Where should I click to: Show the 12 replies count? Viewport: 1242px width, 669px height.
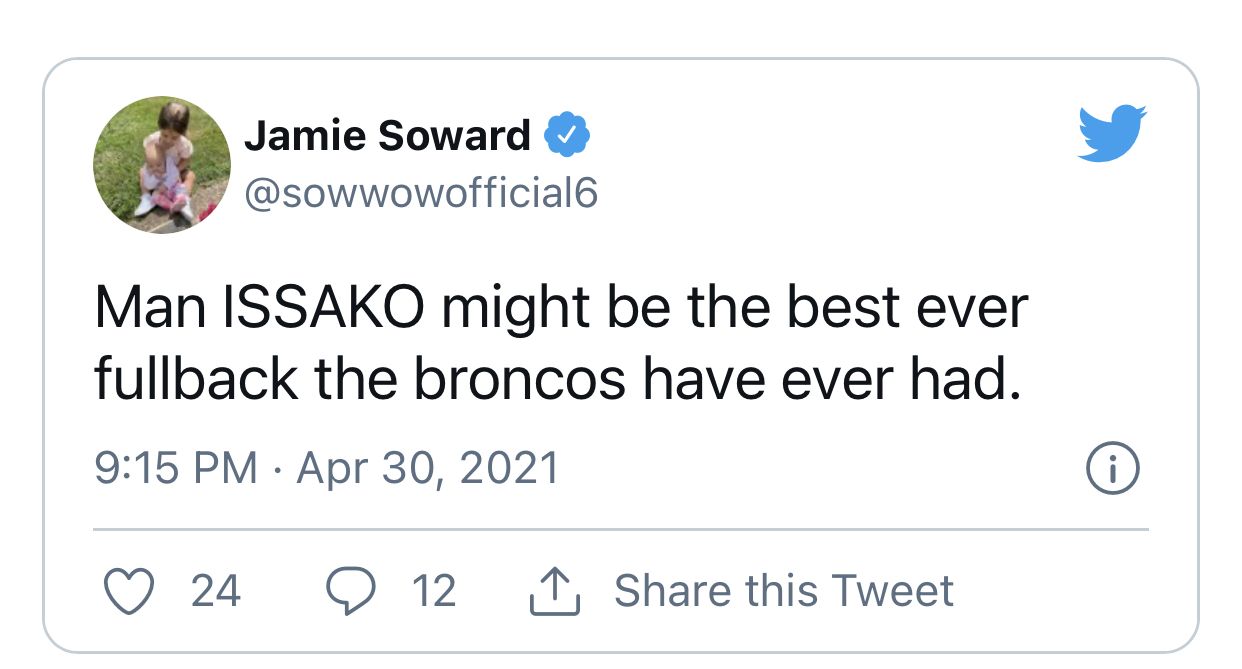434,591
